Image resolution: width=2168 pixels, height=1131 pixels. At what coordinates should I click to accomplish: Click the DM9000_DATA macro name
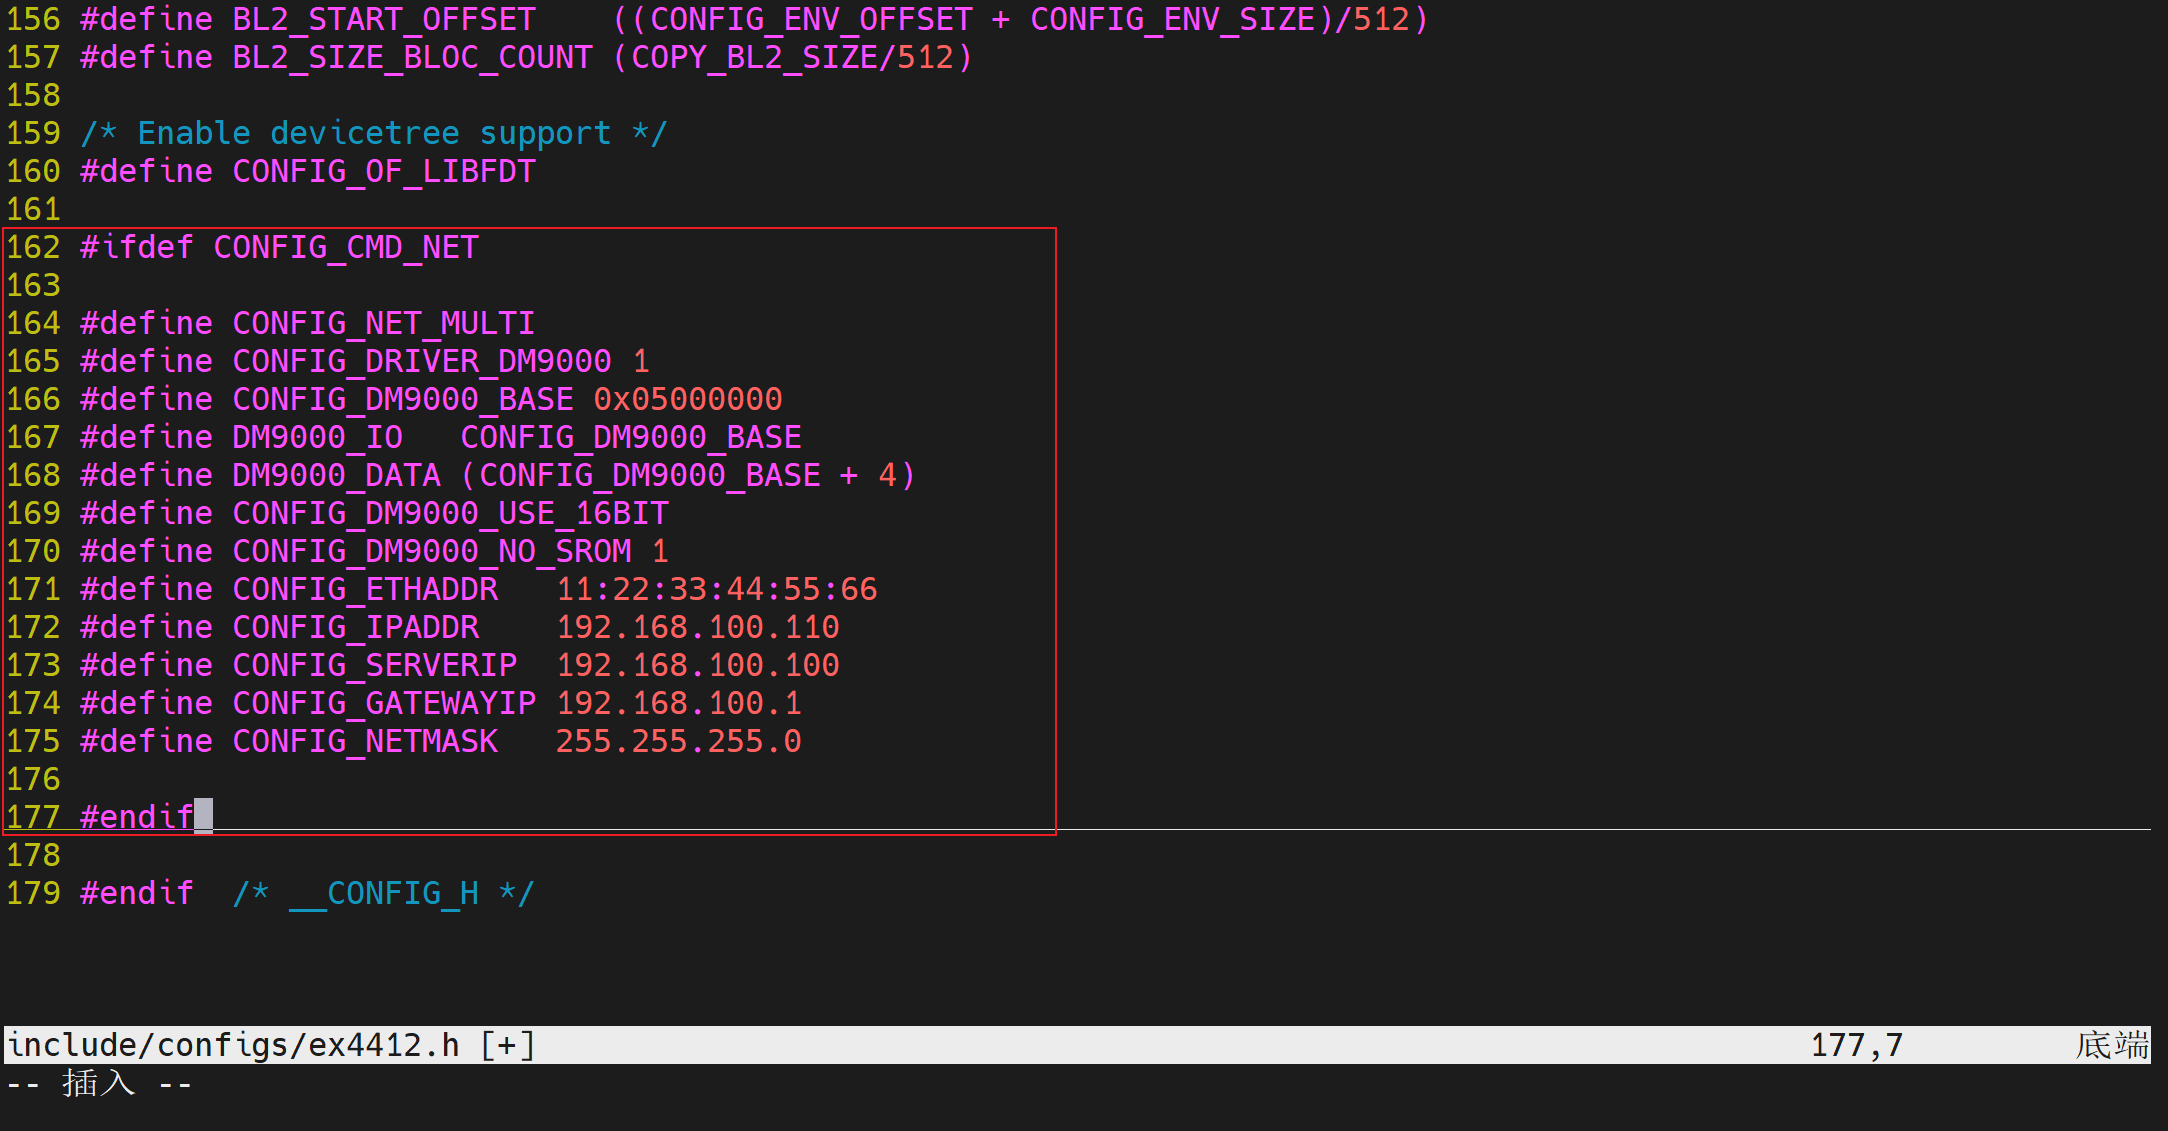(x=336, y=475)
